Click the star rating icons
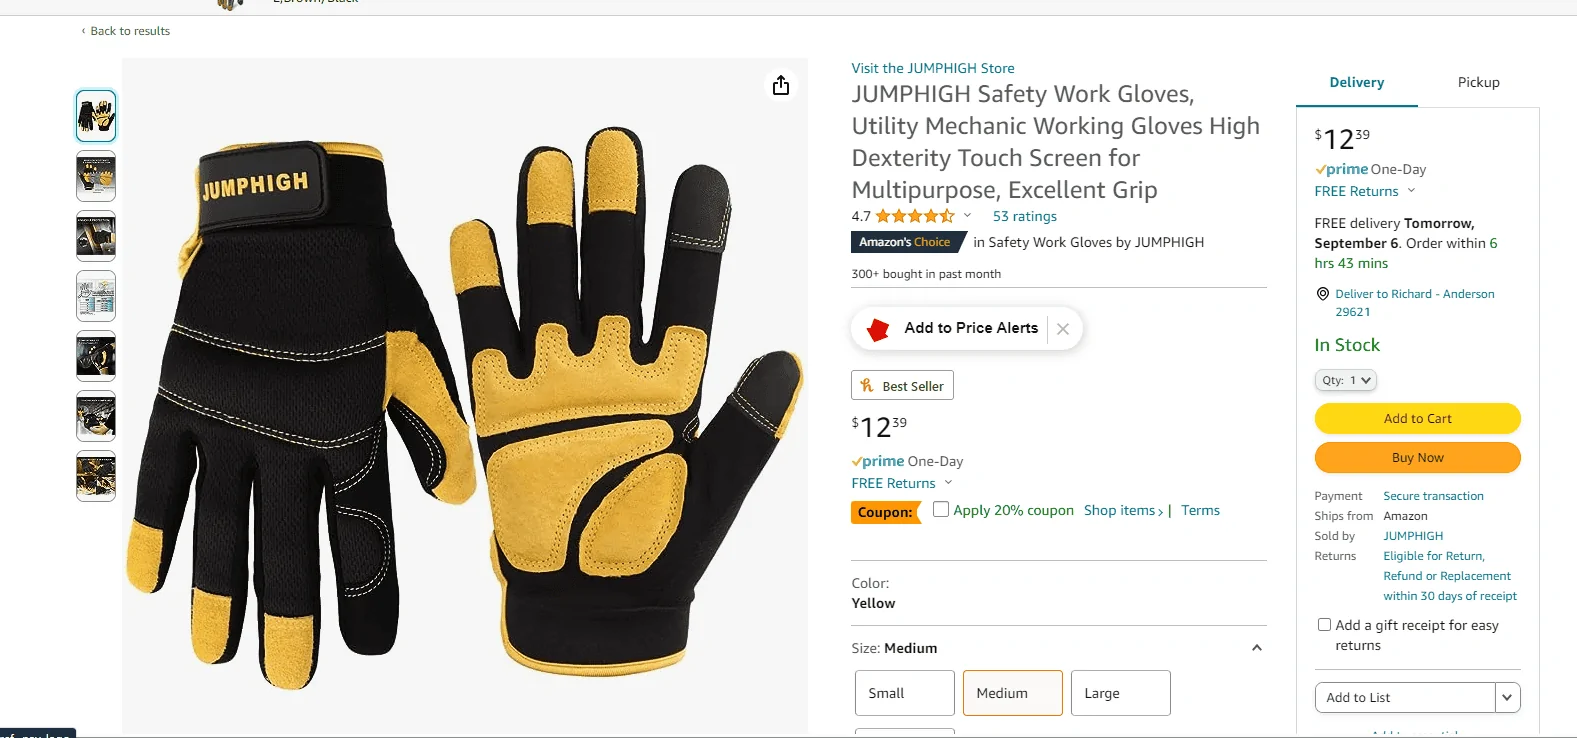 (914, 216)
